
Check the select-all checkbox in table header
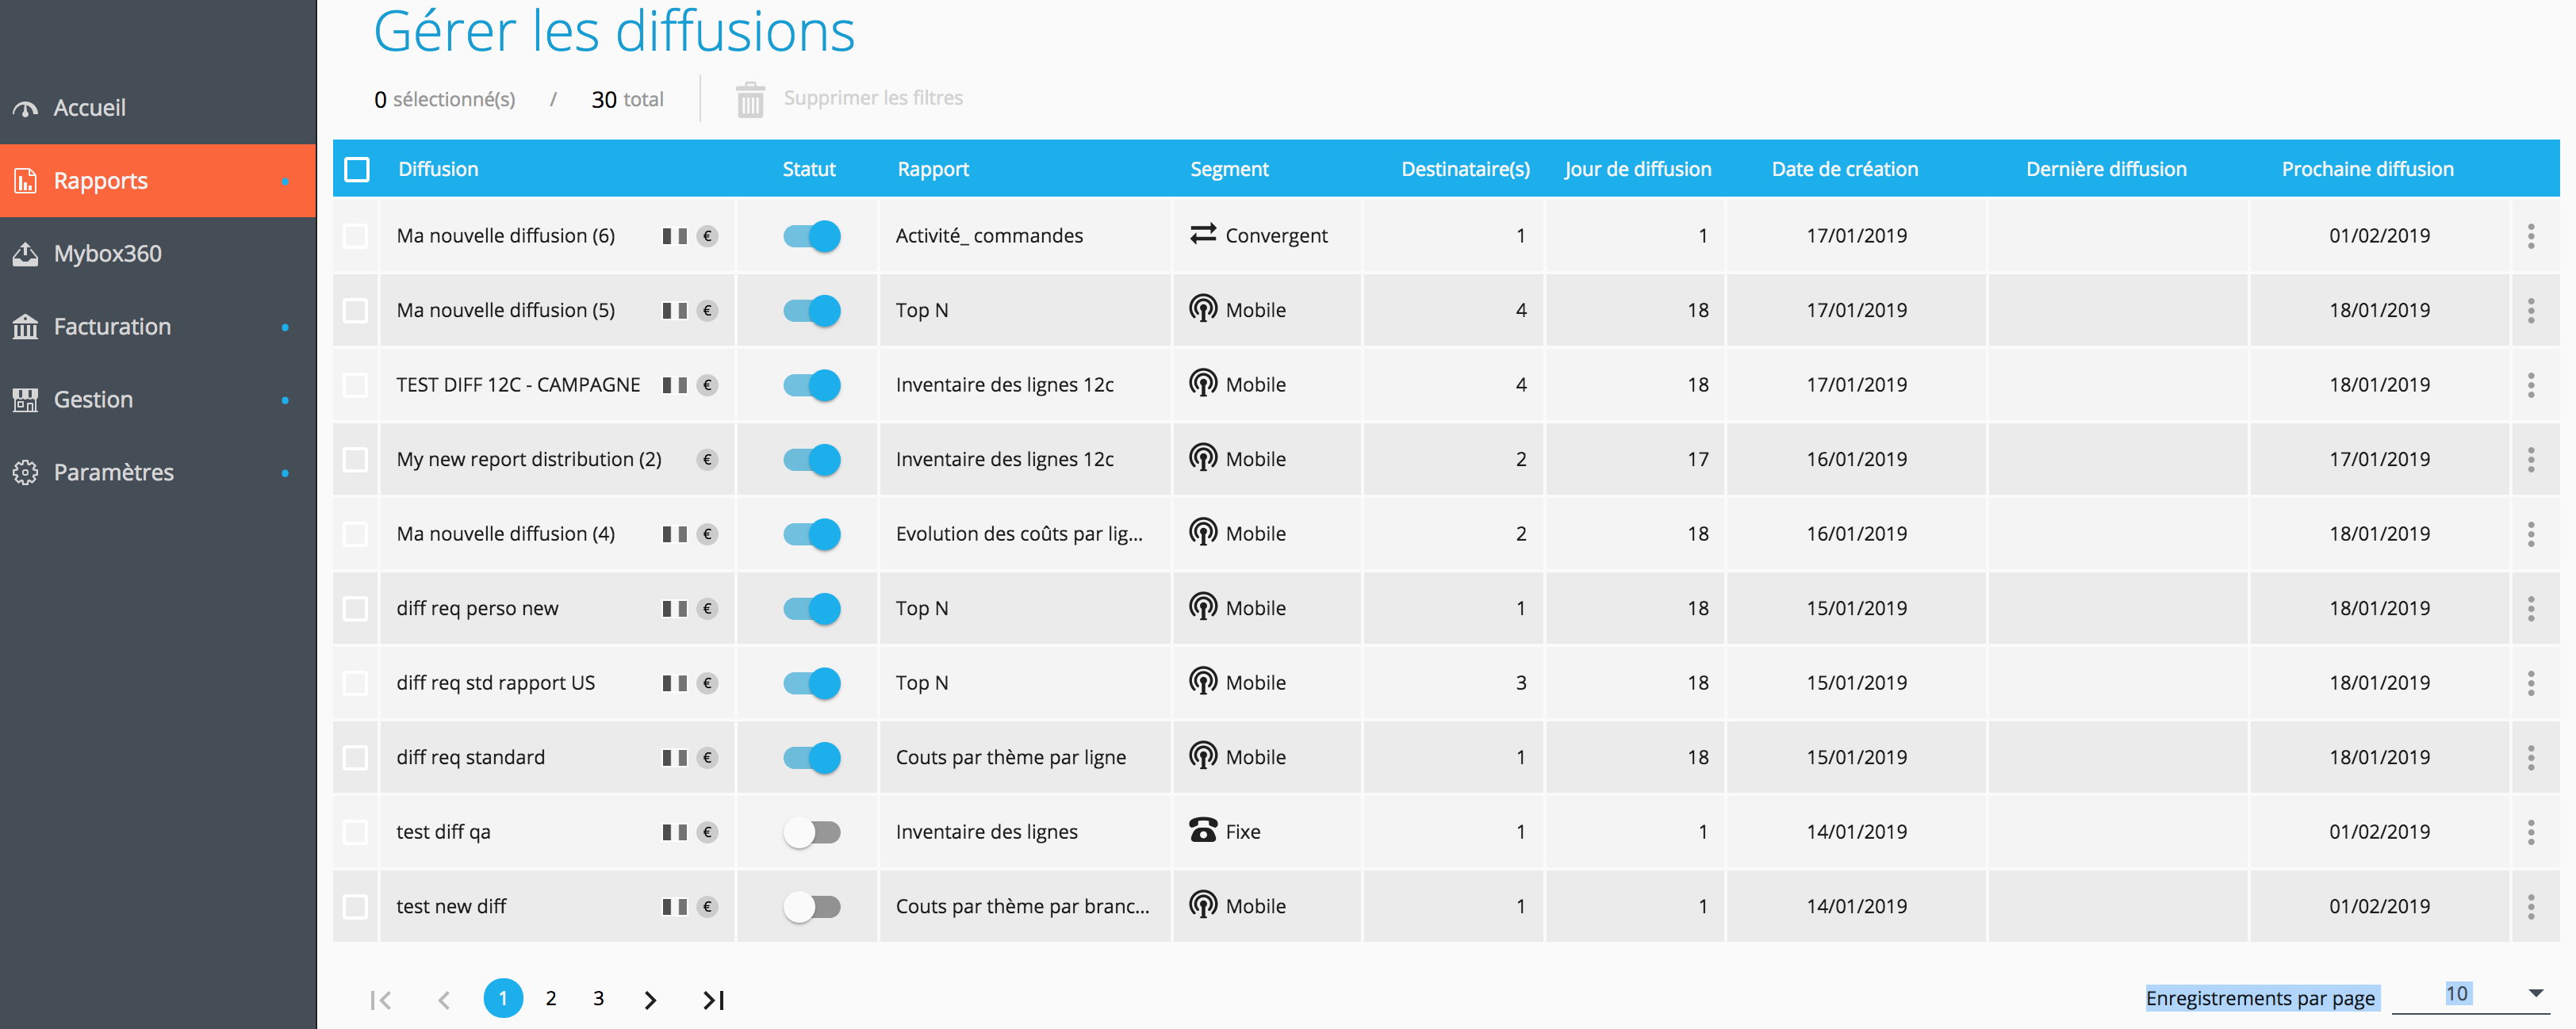[x=357, y=169]
